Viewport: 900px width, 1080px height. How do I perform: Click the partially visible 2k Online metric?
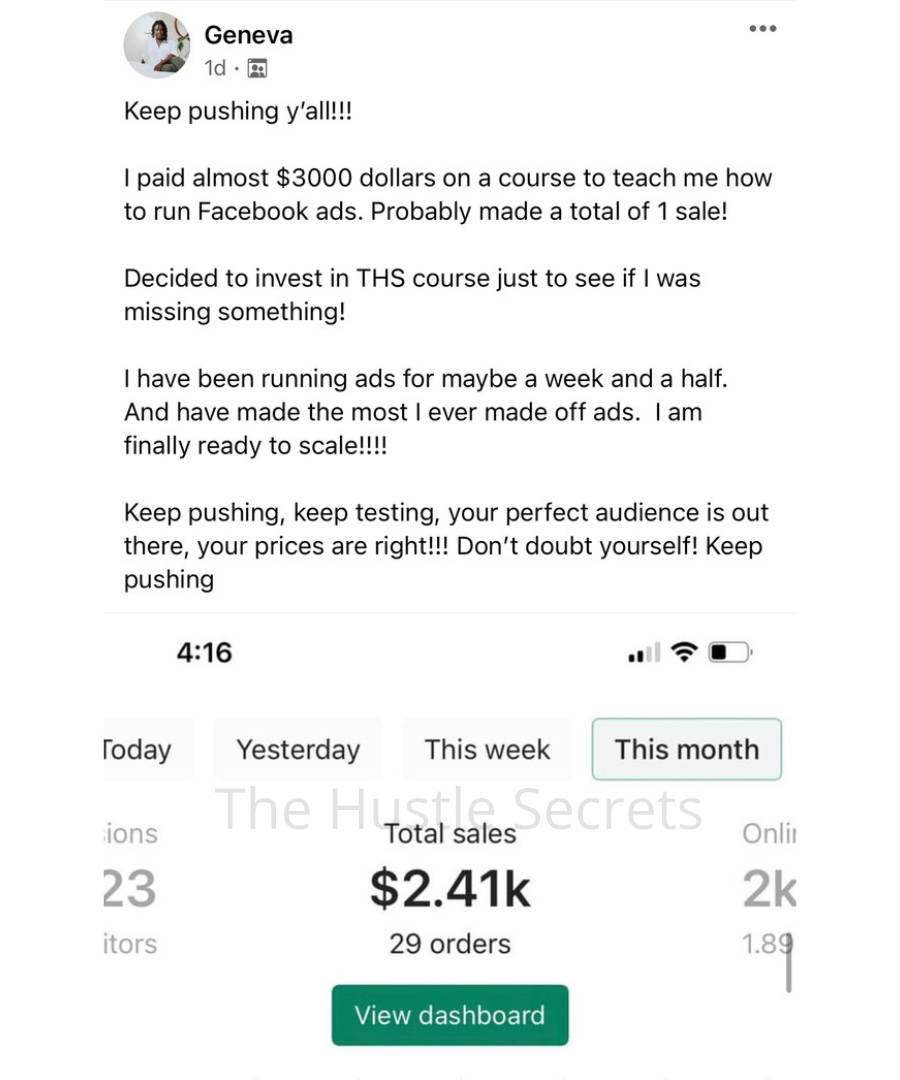[769, 889]
